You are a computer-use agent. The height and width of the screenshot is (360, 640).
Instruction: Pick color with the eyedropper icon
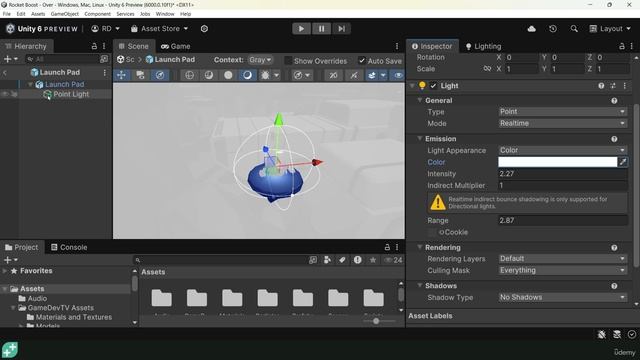click(623, 162)
